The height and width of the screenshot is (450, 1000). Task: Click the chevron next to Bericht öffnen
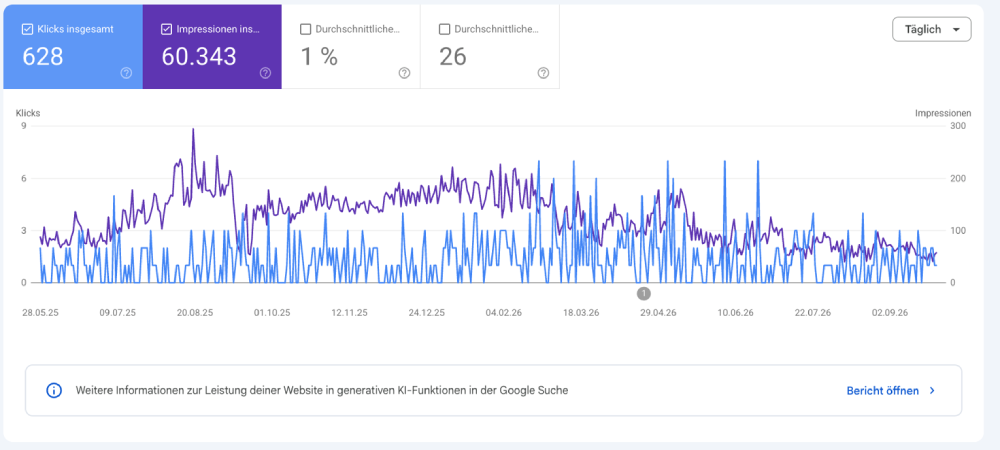click(x=932, y=391)
